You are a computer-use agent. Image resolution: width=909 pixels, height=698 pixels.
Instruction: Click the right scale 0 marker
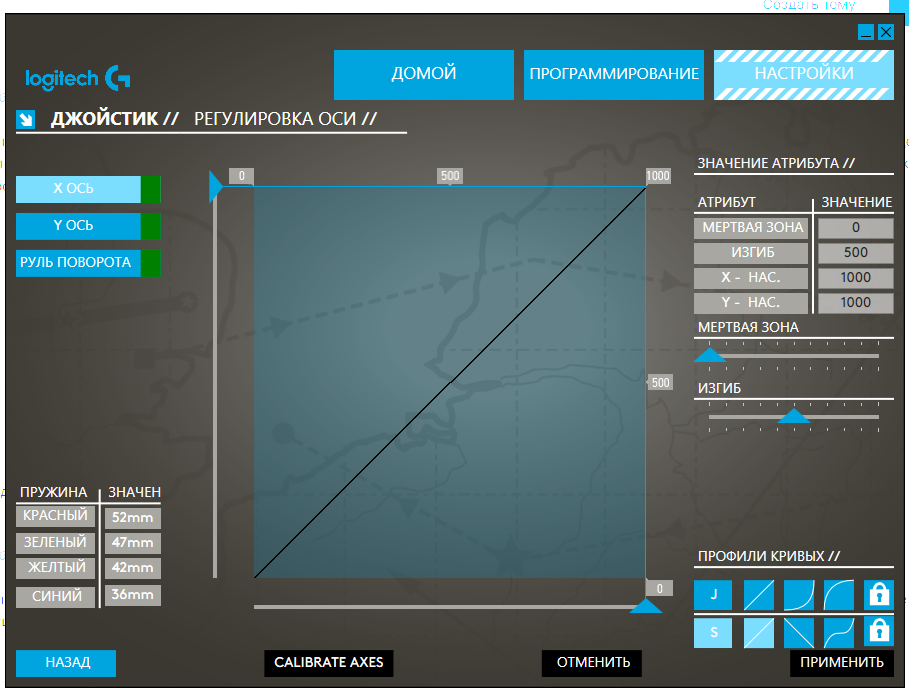[x=659, y=588]
